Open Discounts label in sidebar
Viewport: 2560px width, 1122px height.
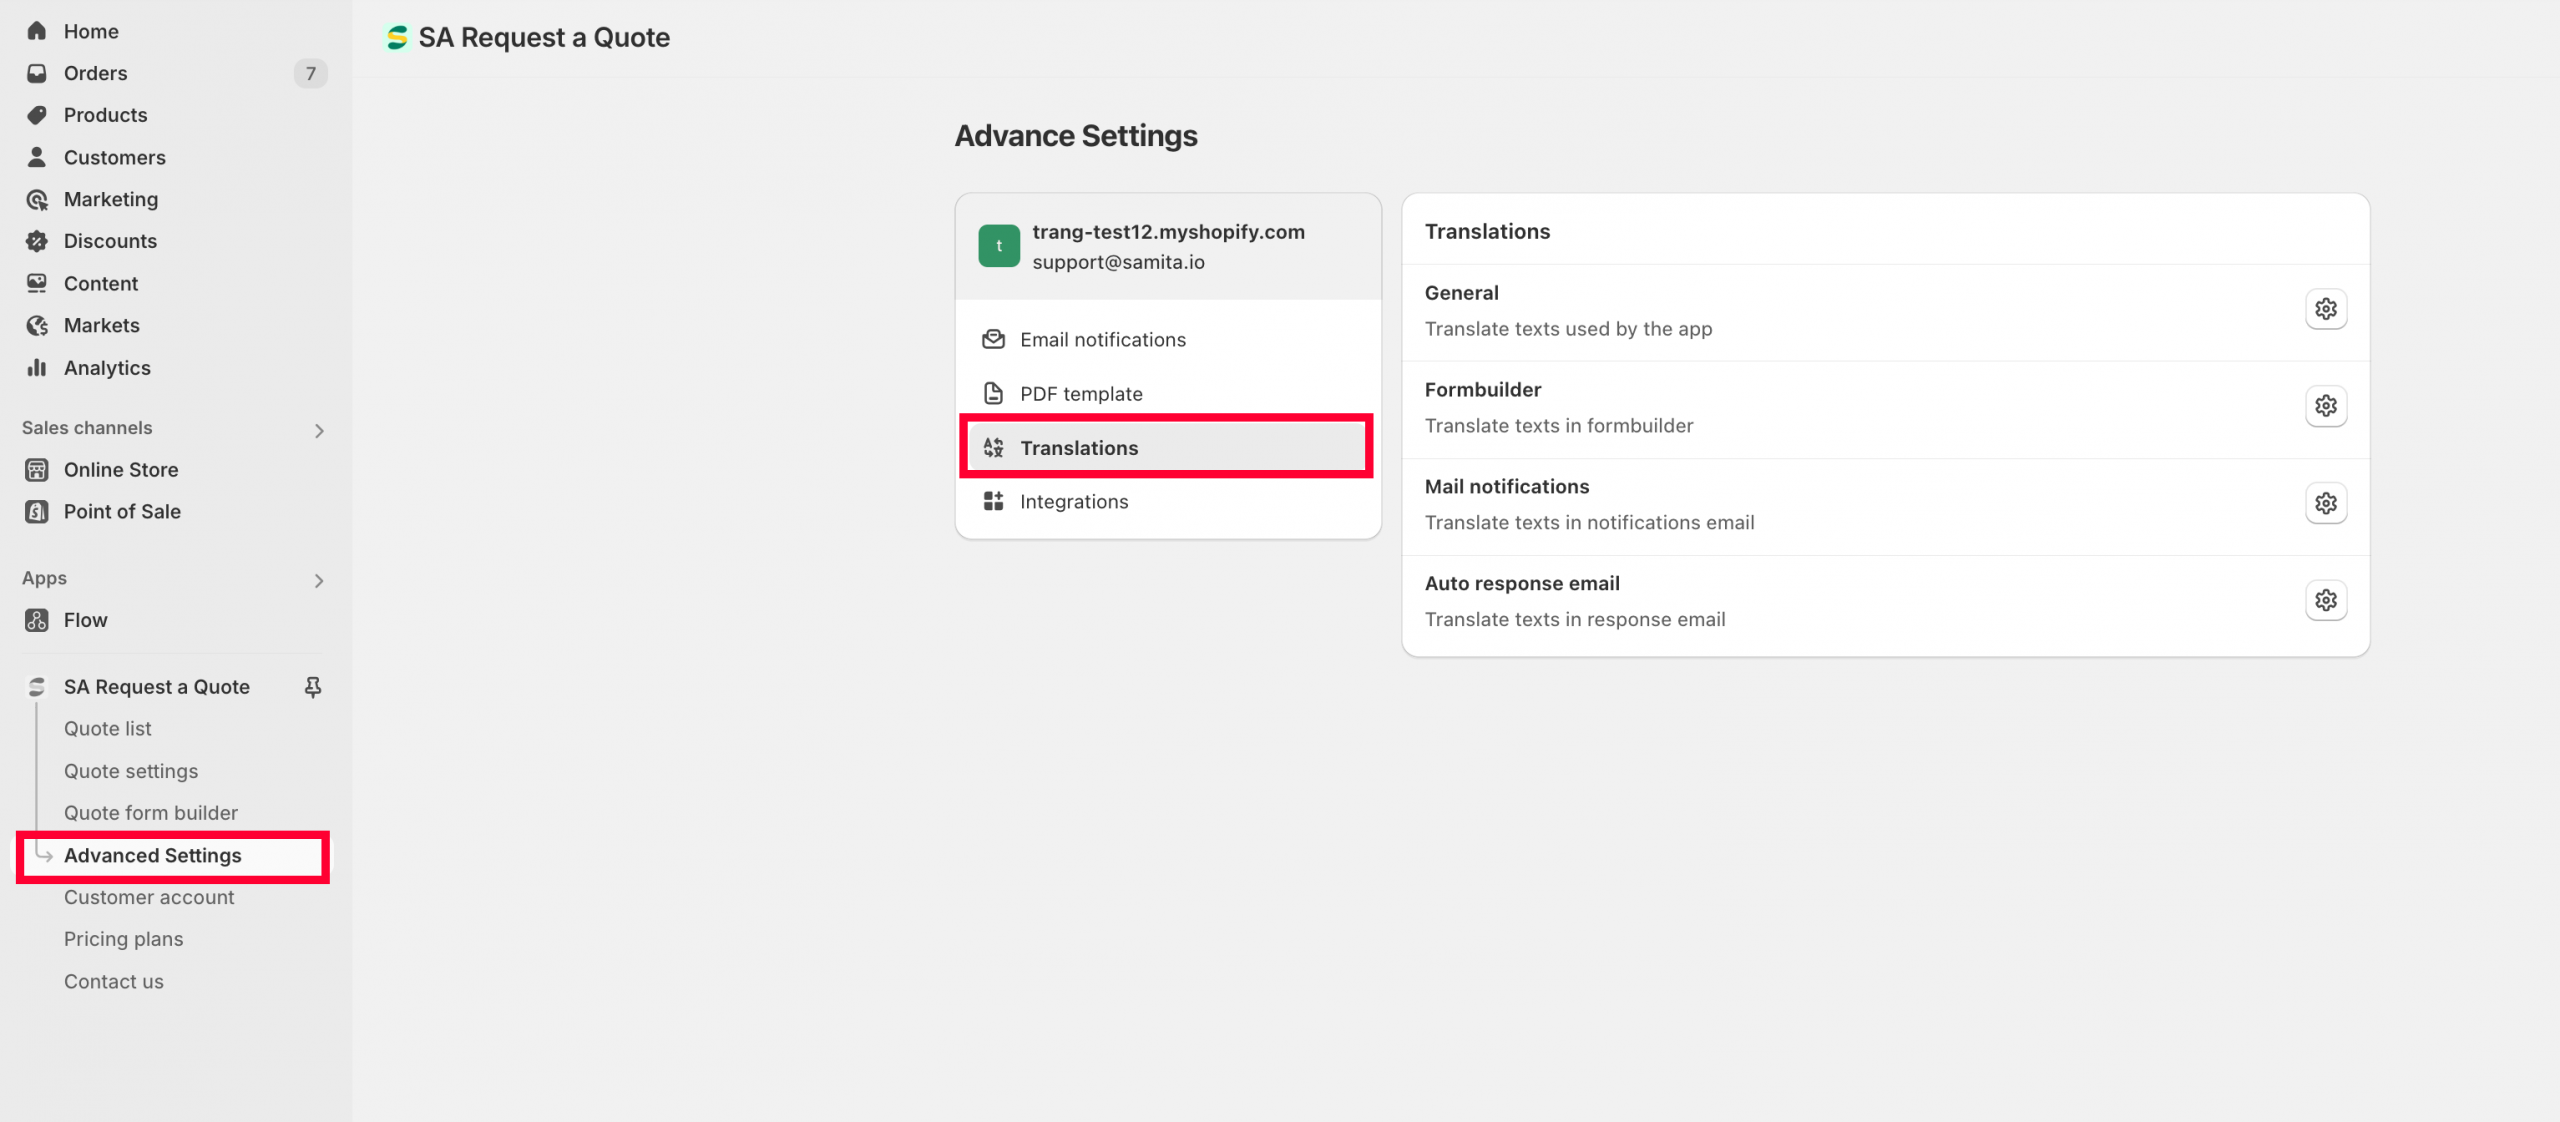tap(110, 241)
